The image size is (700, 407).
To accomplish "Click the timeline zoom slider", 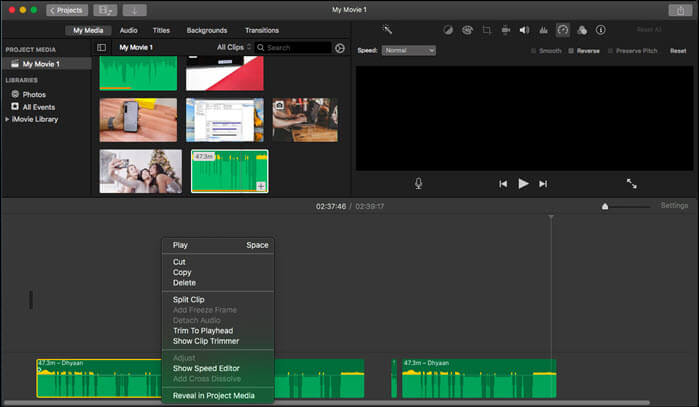I will point(604,206).
